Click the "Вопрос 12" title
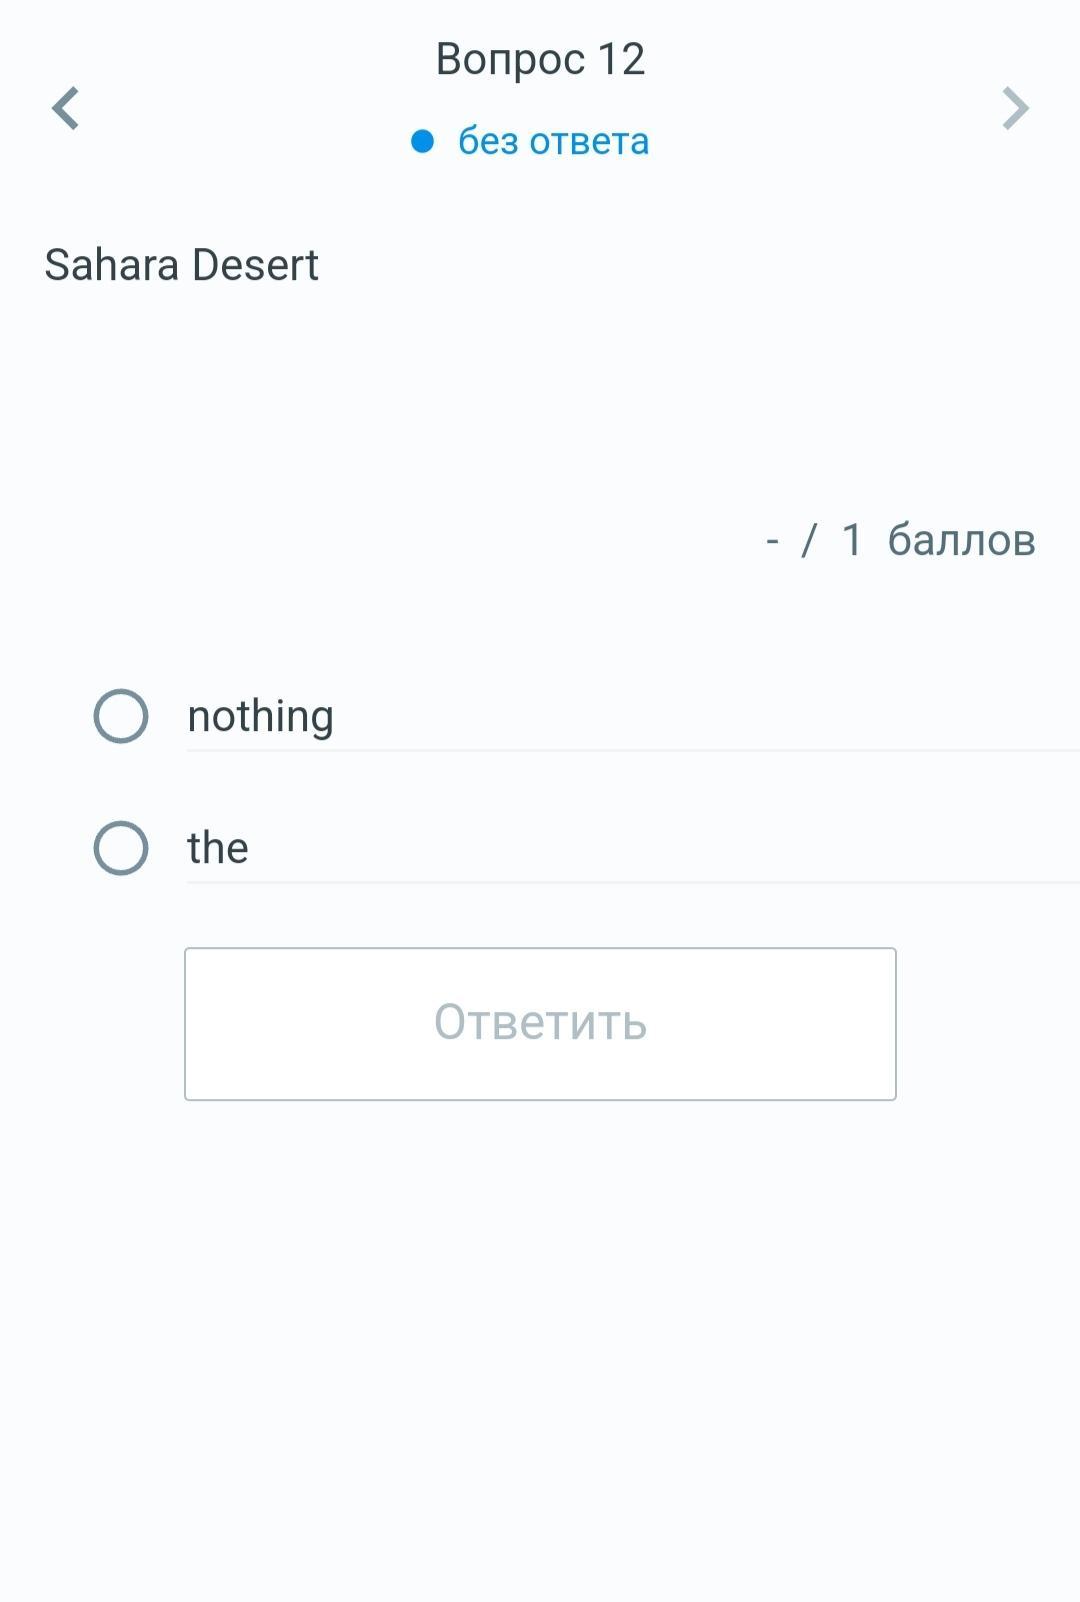Image resolution: width=1080 pixels, height=1602 pixels. pyautogui.click(x=540, y=59)
